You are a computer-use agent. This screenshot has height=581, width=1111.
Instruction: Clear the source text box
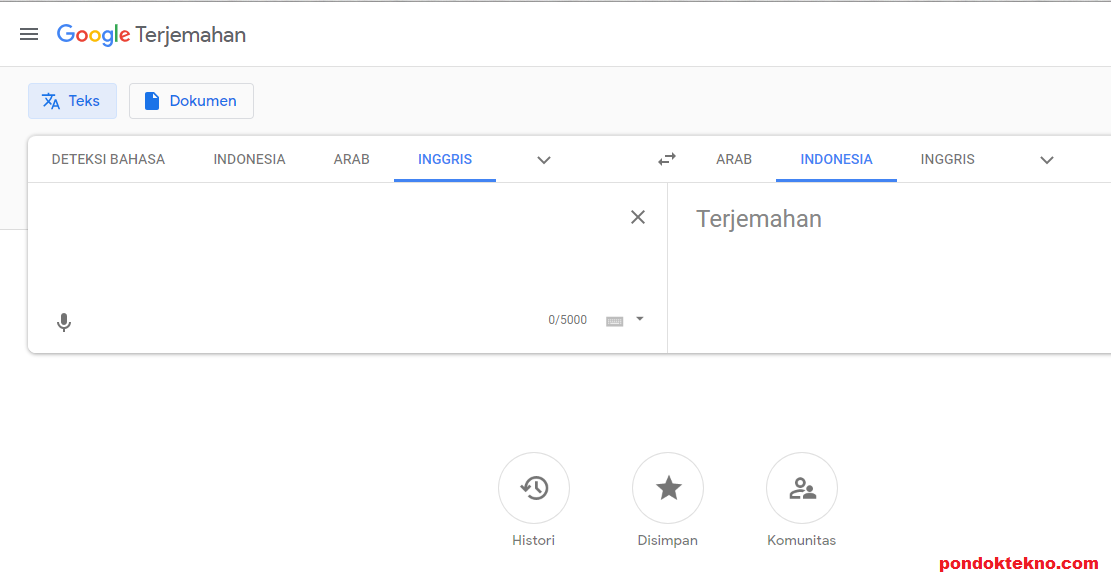638,217
